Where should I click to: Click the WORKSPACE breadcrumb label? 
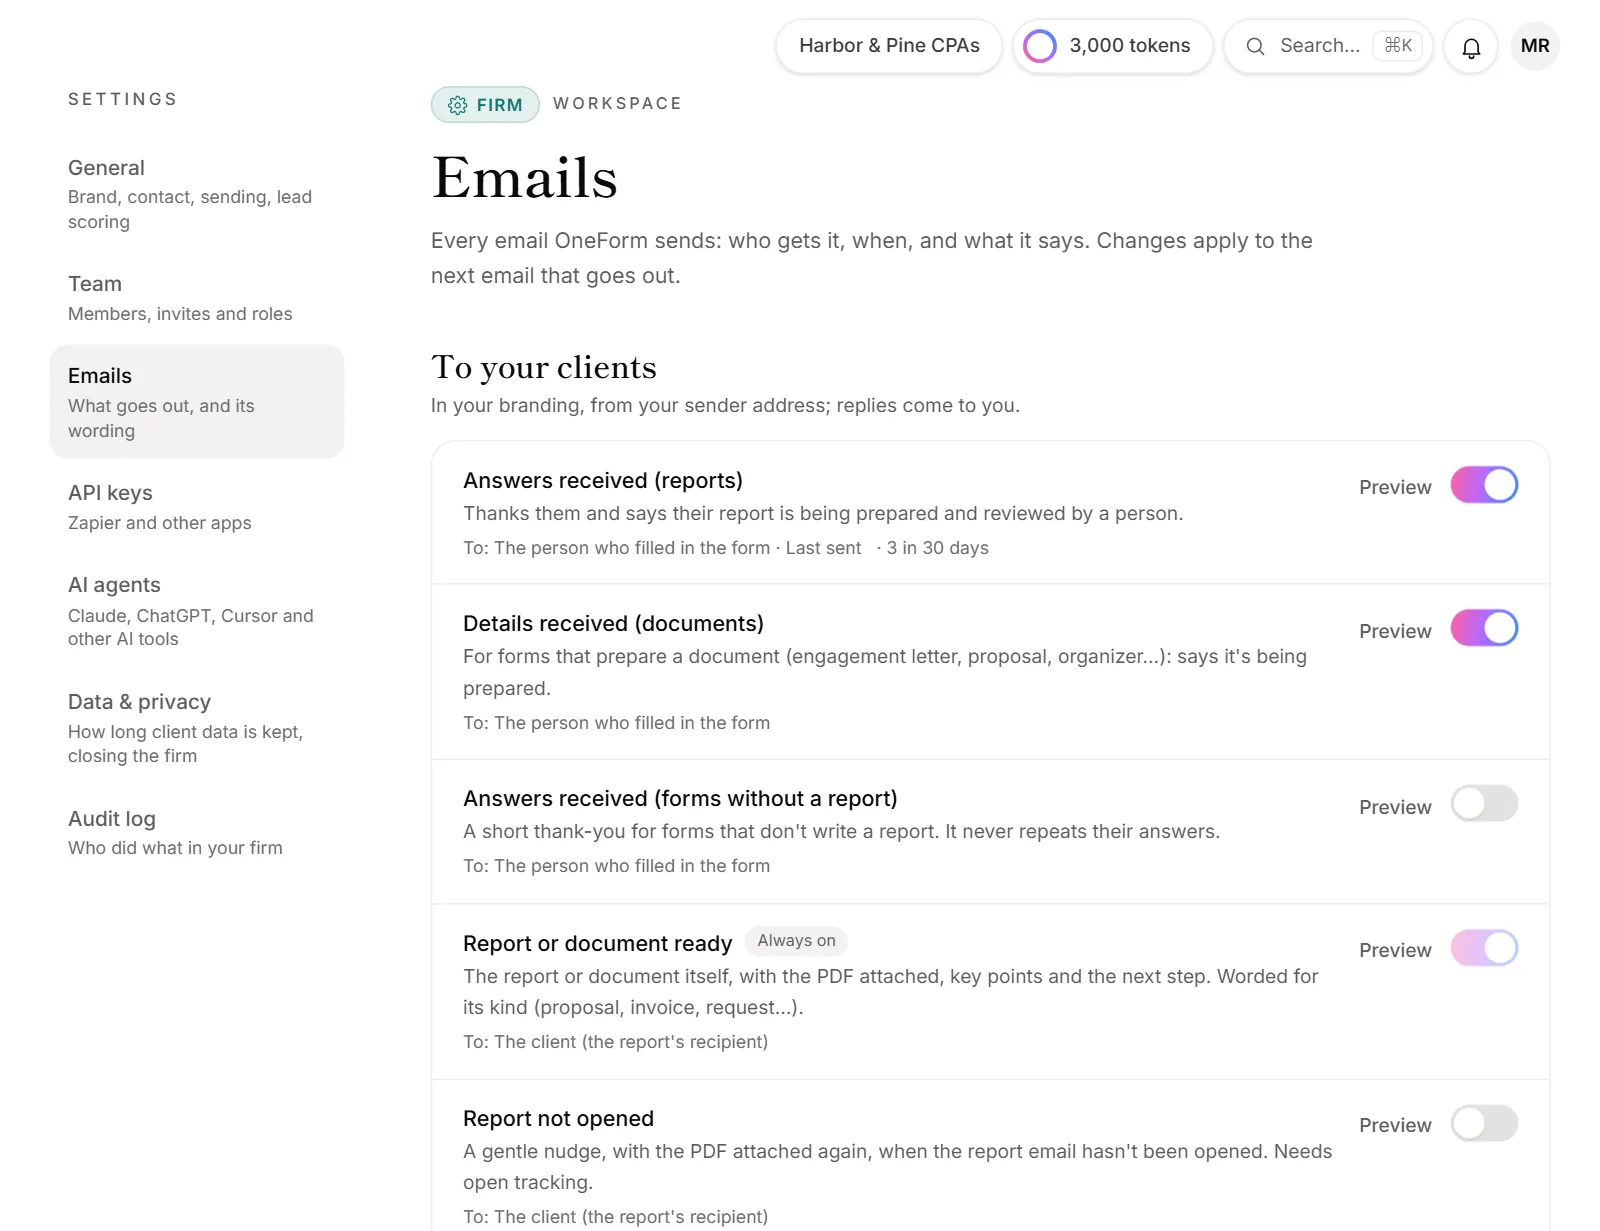(x=618, y=104)
